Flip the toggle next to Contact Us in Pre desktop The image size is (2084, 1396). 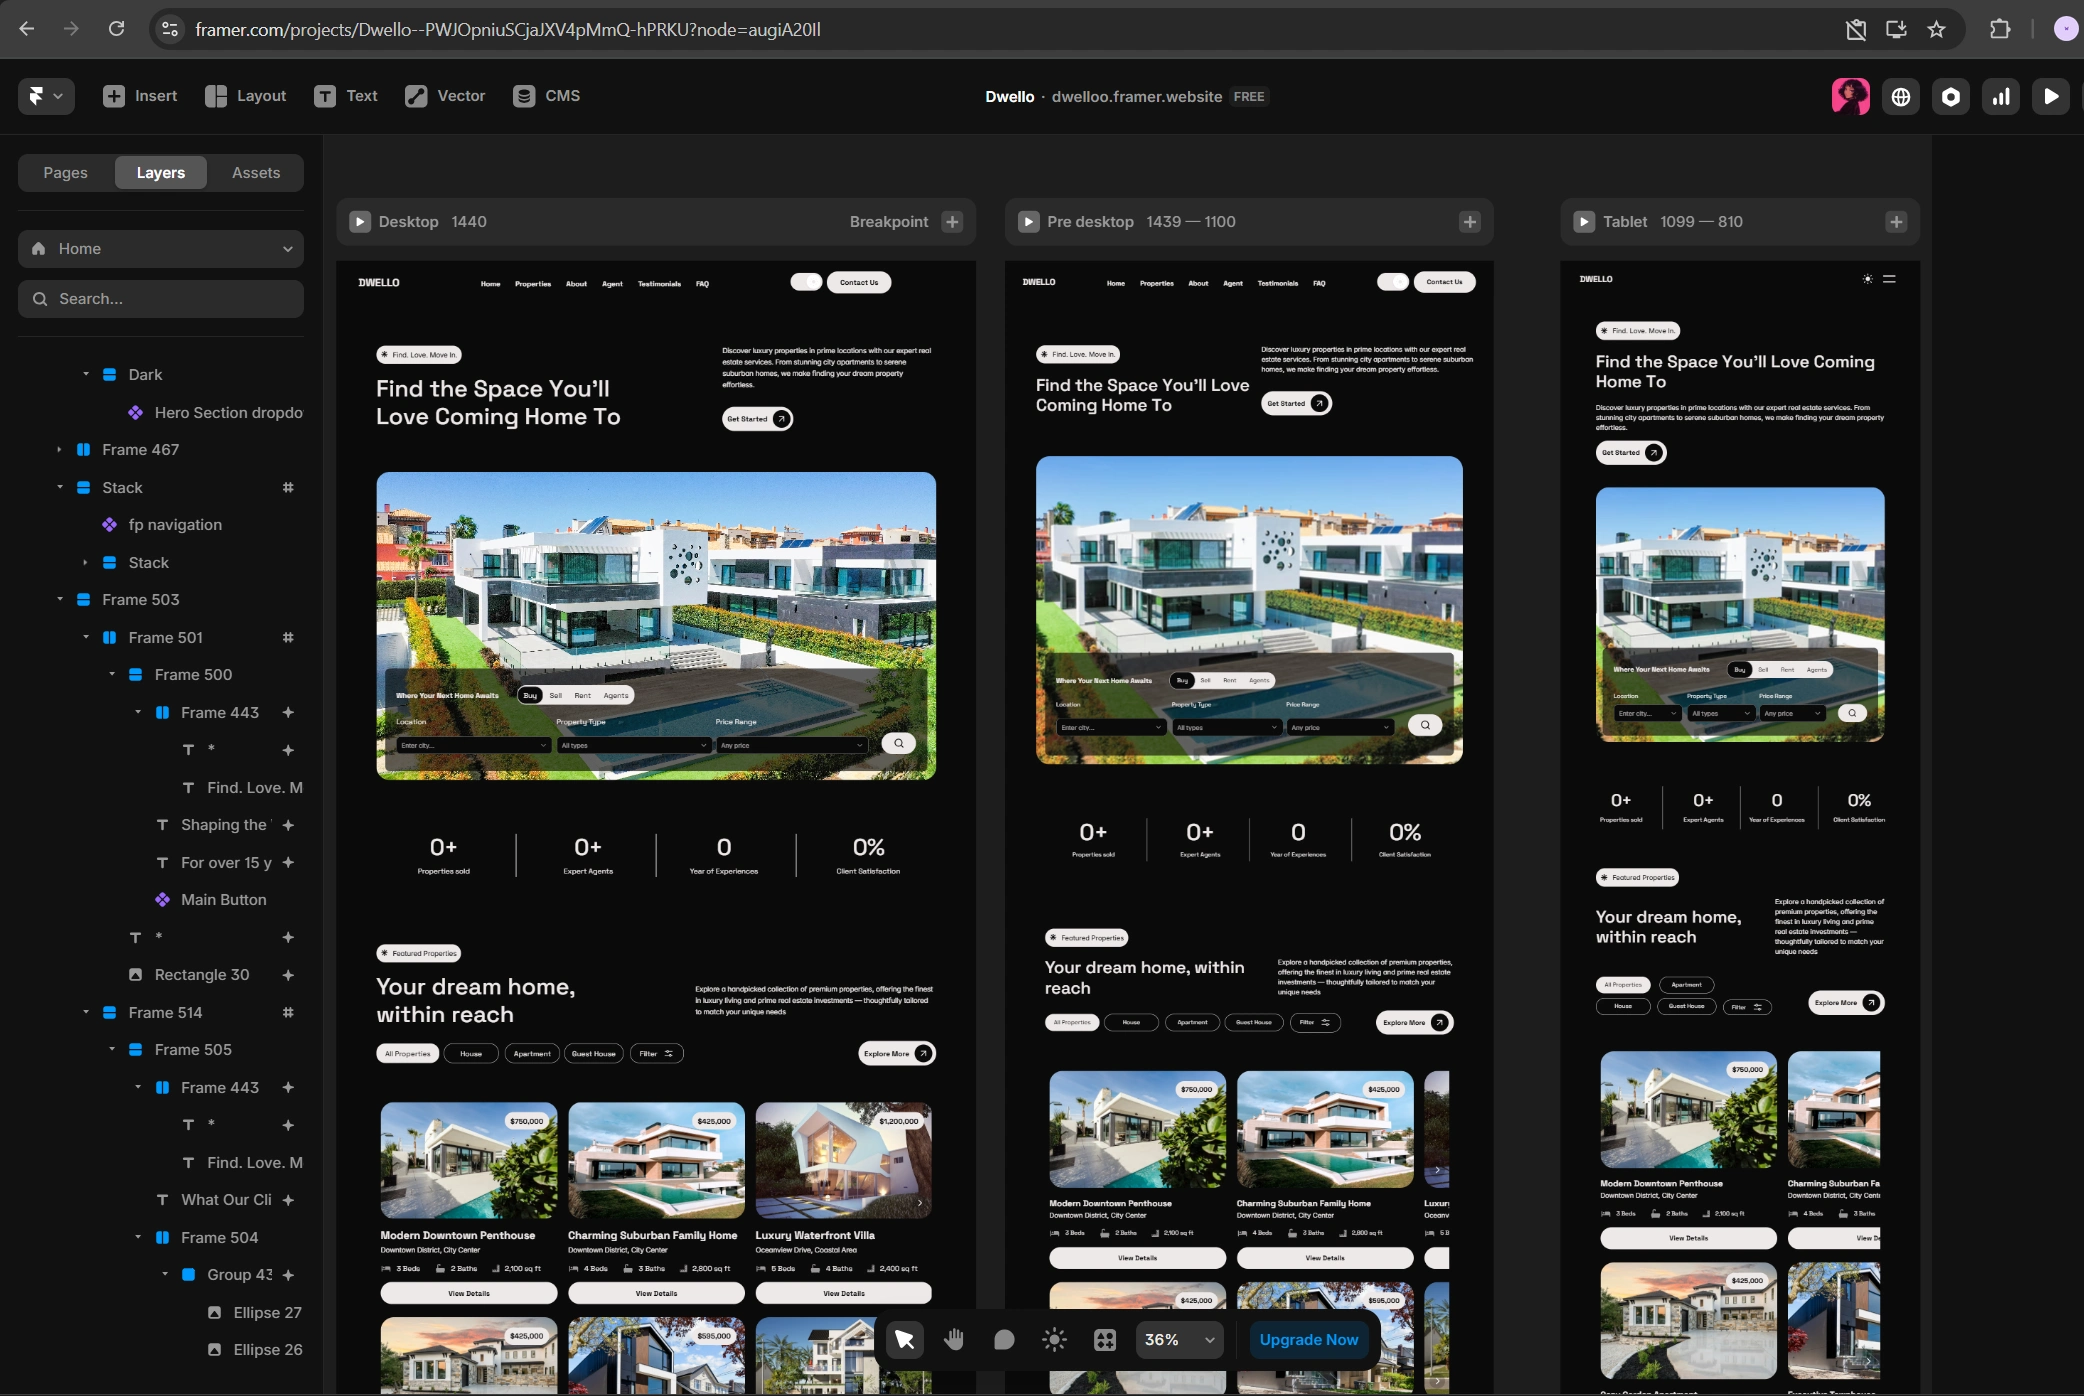click(x=1392, y=282)
